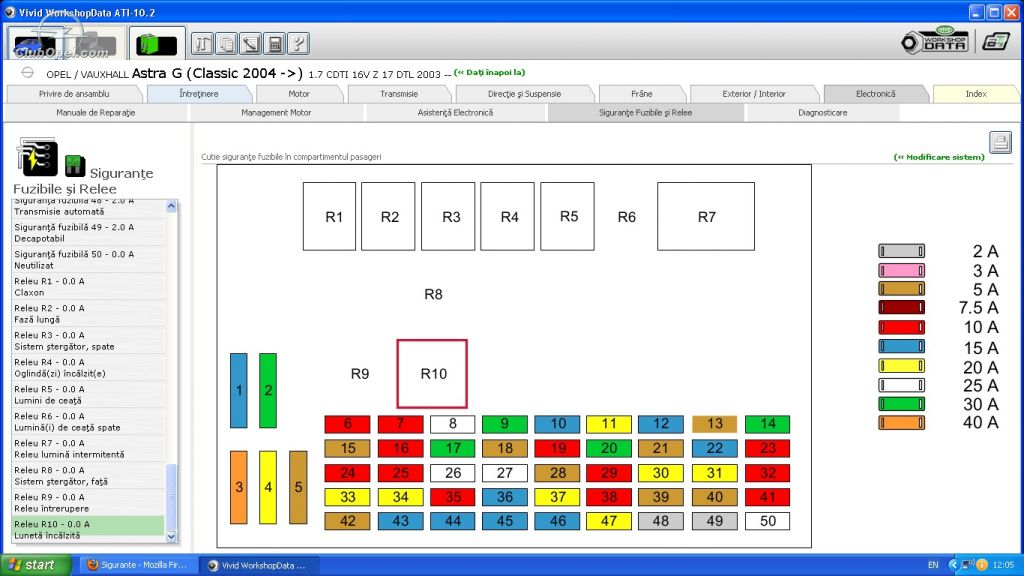This screenshot has width=1024, height=576.
Task: Open the grey vehicle toolbar tab
Action: [x=95, y=44]
